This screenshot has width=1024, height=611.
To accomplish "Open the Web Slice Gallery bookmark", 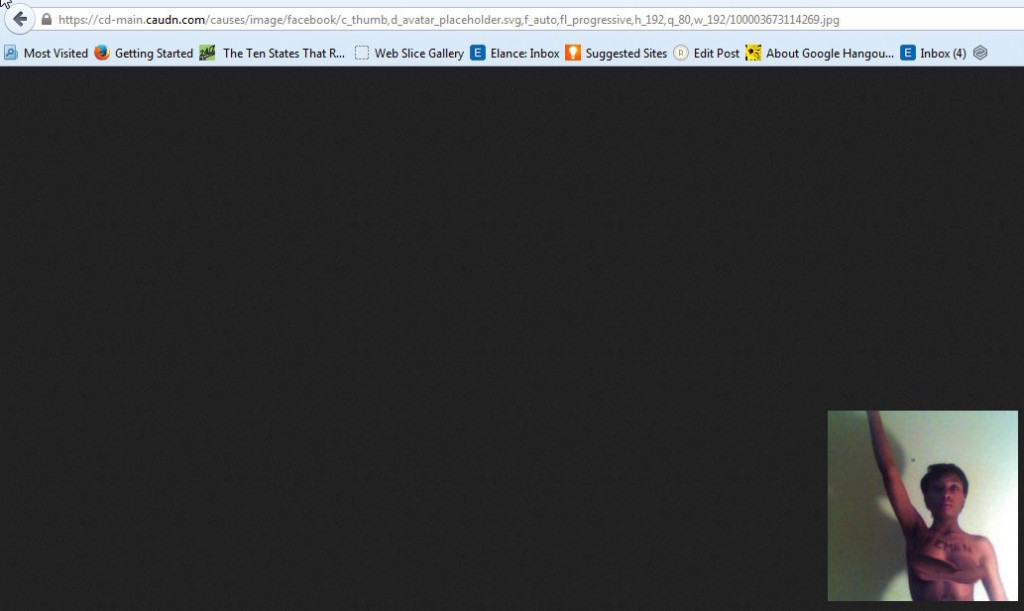I will [x=418, y=53].
